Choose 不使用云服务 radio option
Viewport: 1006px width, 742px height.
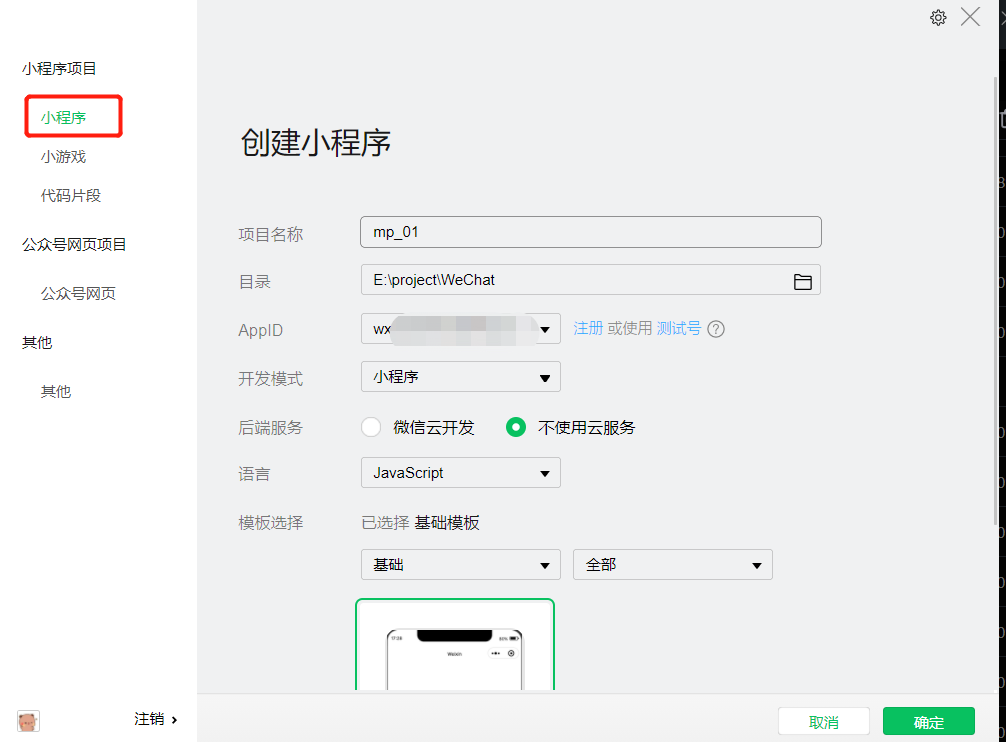(516, 427)
